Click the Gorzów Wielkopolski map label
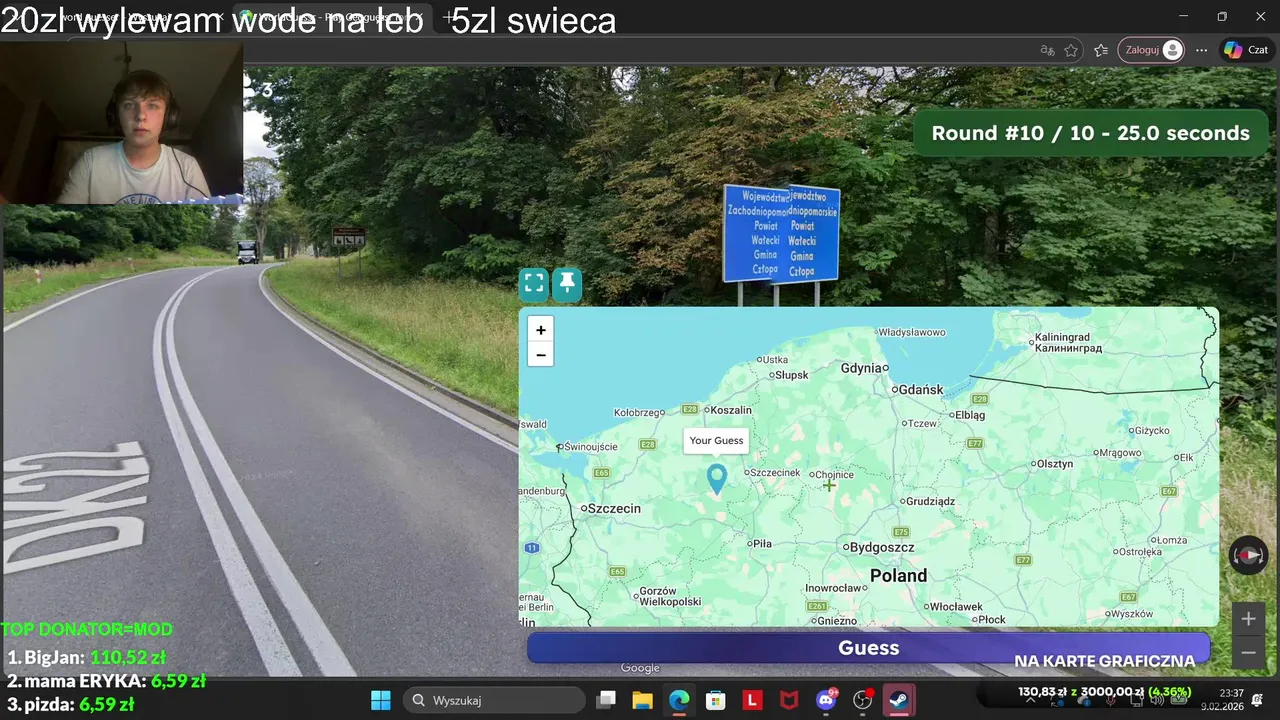The width and height of the screenshot is (1280, 720). (x=670, y=596)
